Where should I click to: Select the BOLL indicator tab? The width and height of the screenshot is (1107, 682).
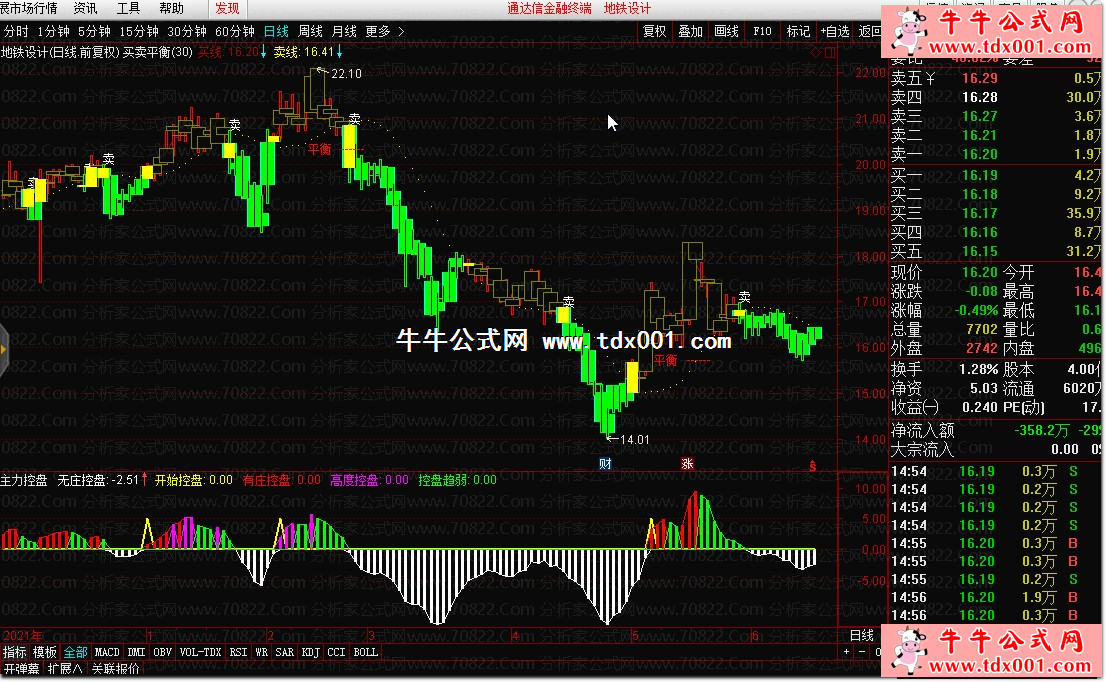[x=366, y=652]
